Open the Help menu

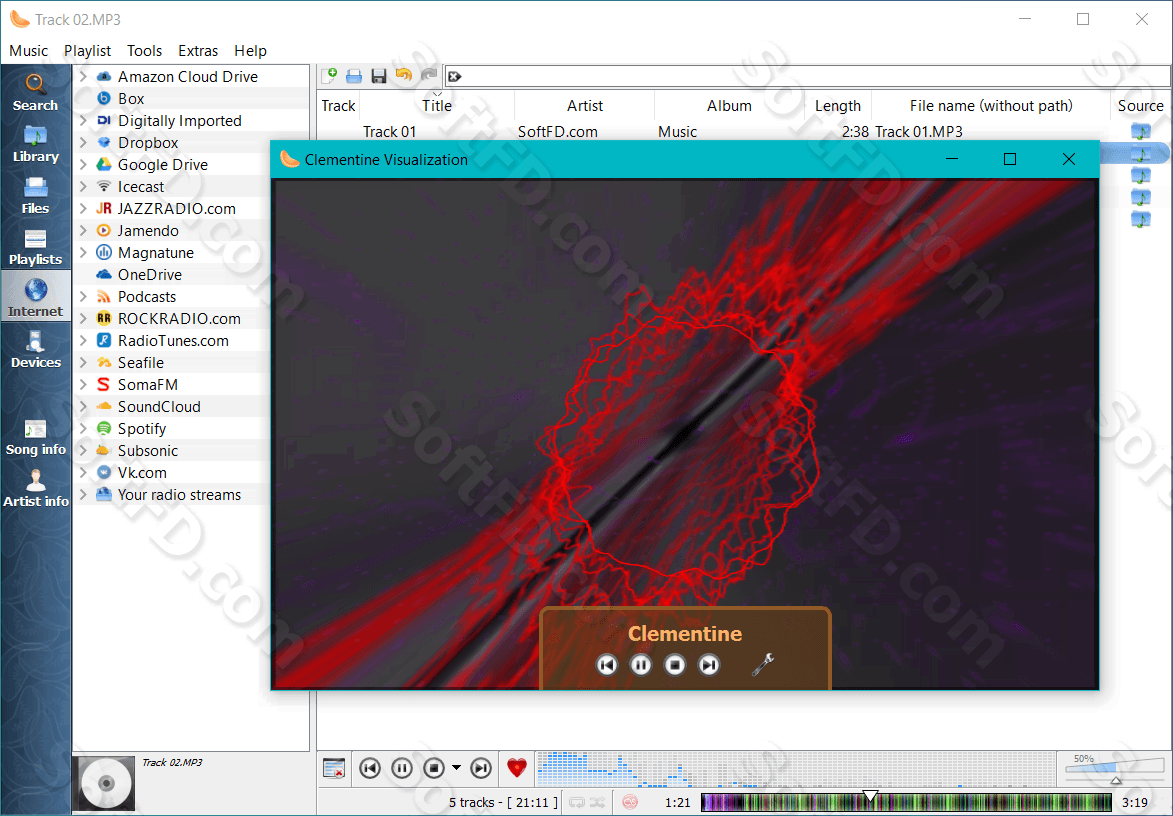coord(251,51)
